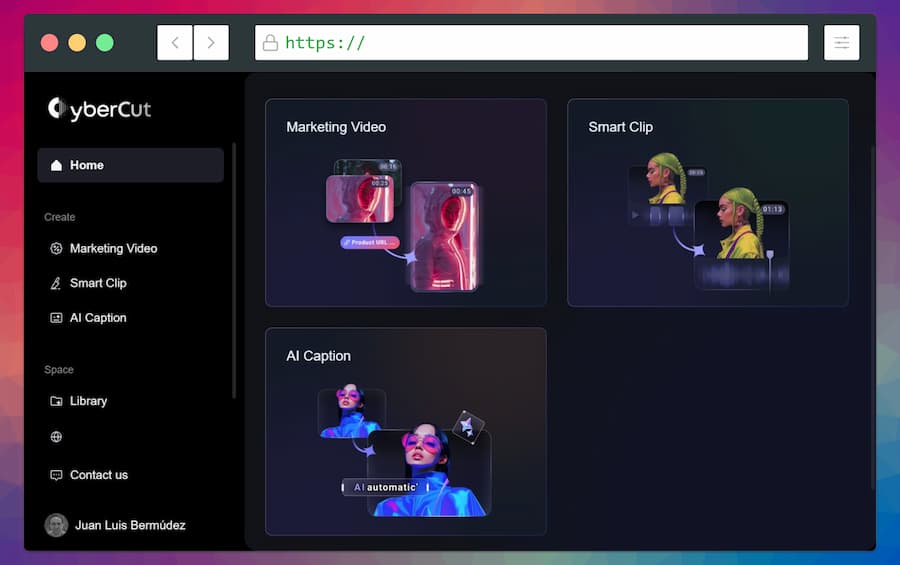
Task: Click the CyberCut logo
Action: [99, 109]
